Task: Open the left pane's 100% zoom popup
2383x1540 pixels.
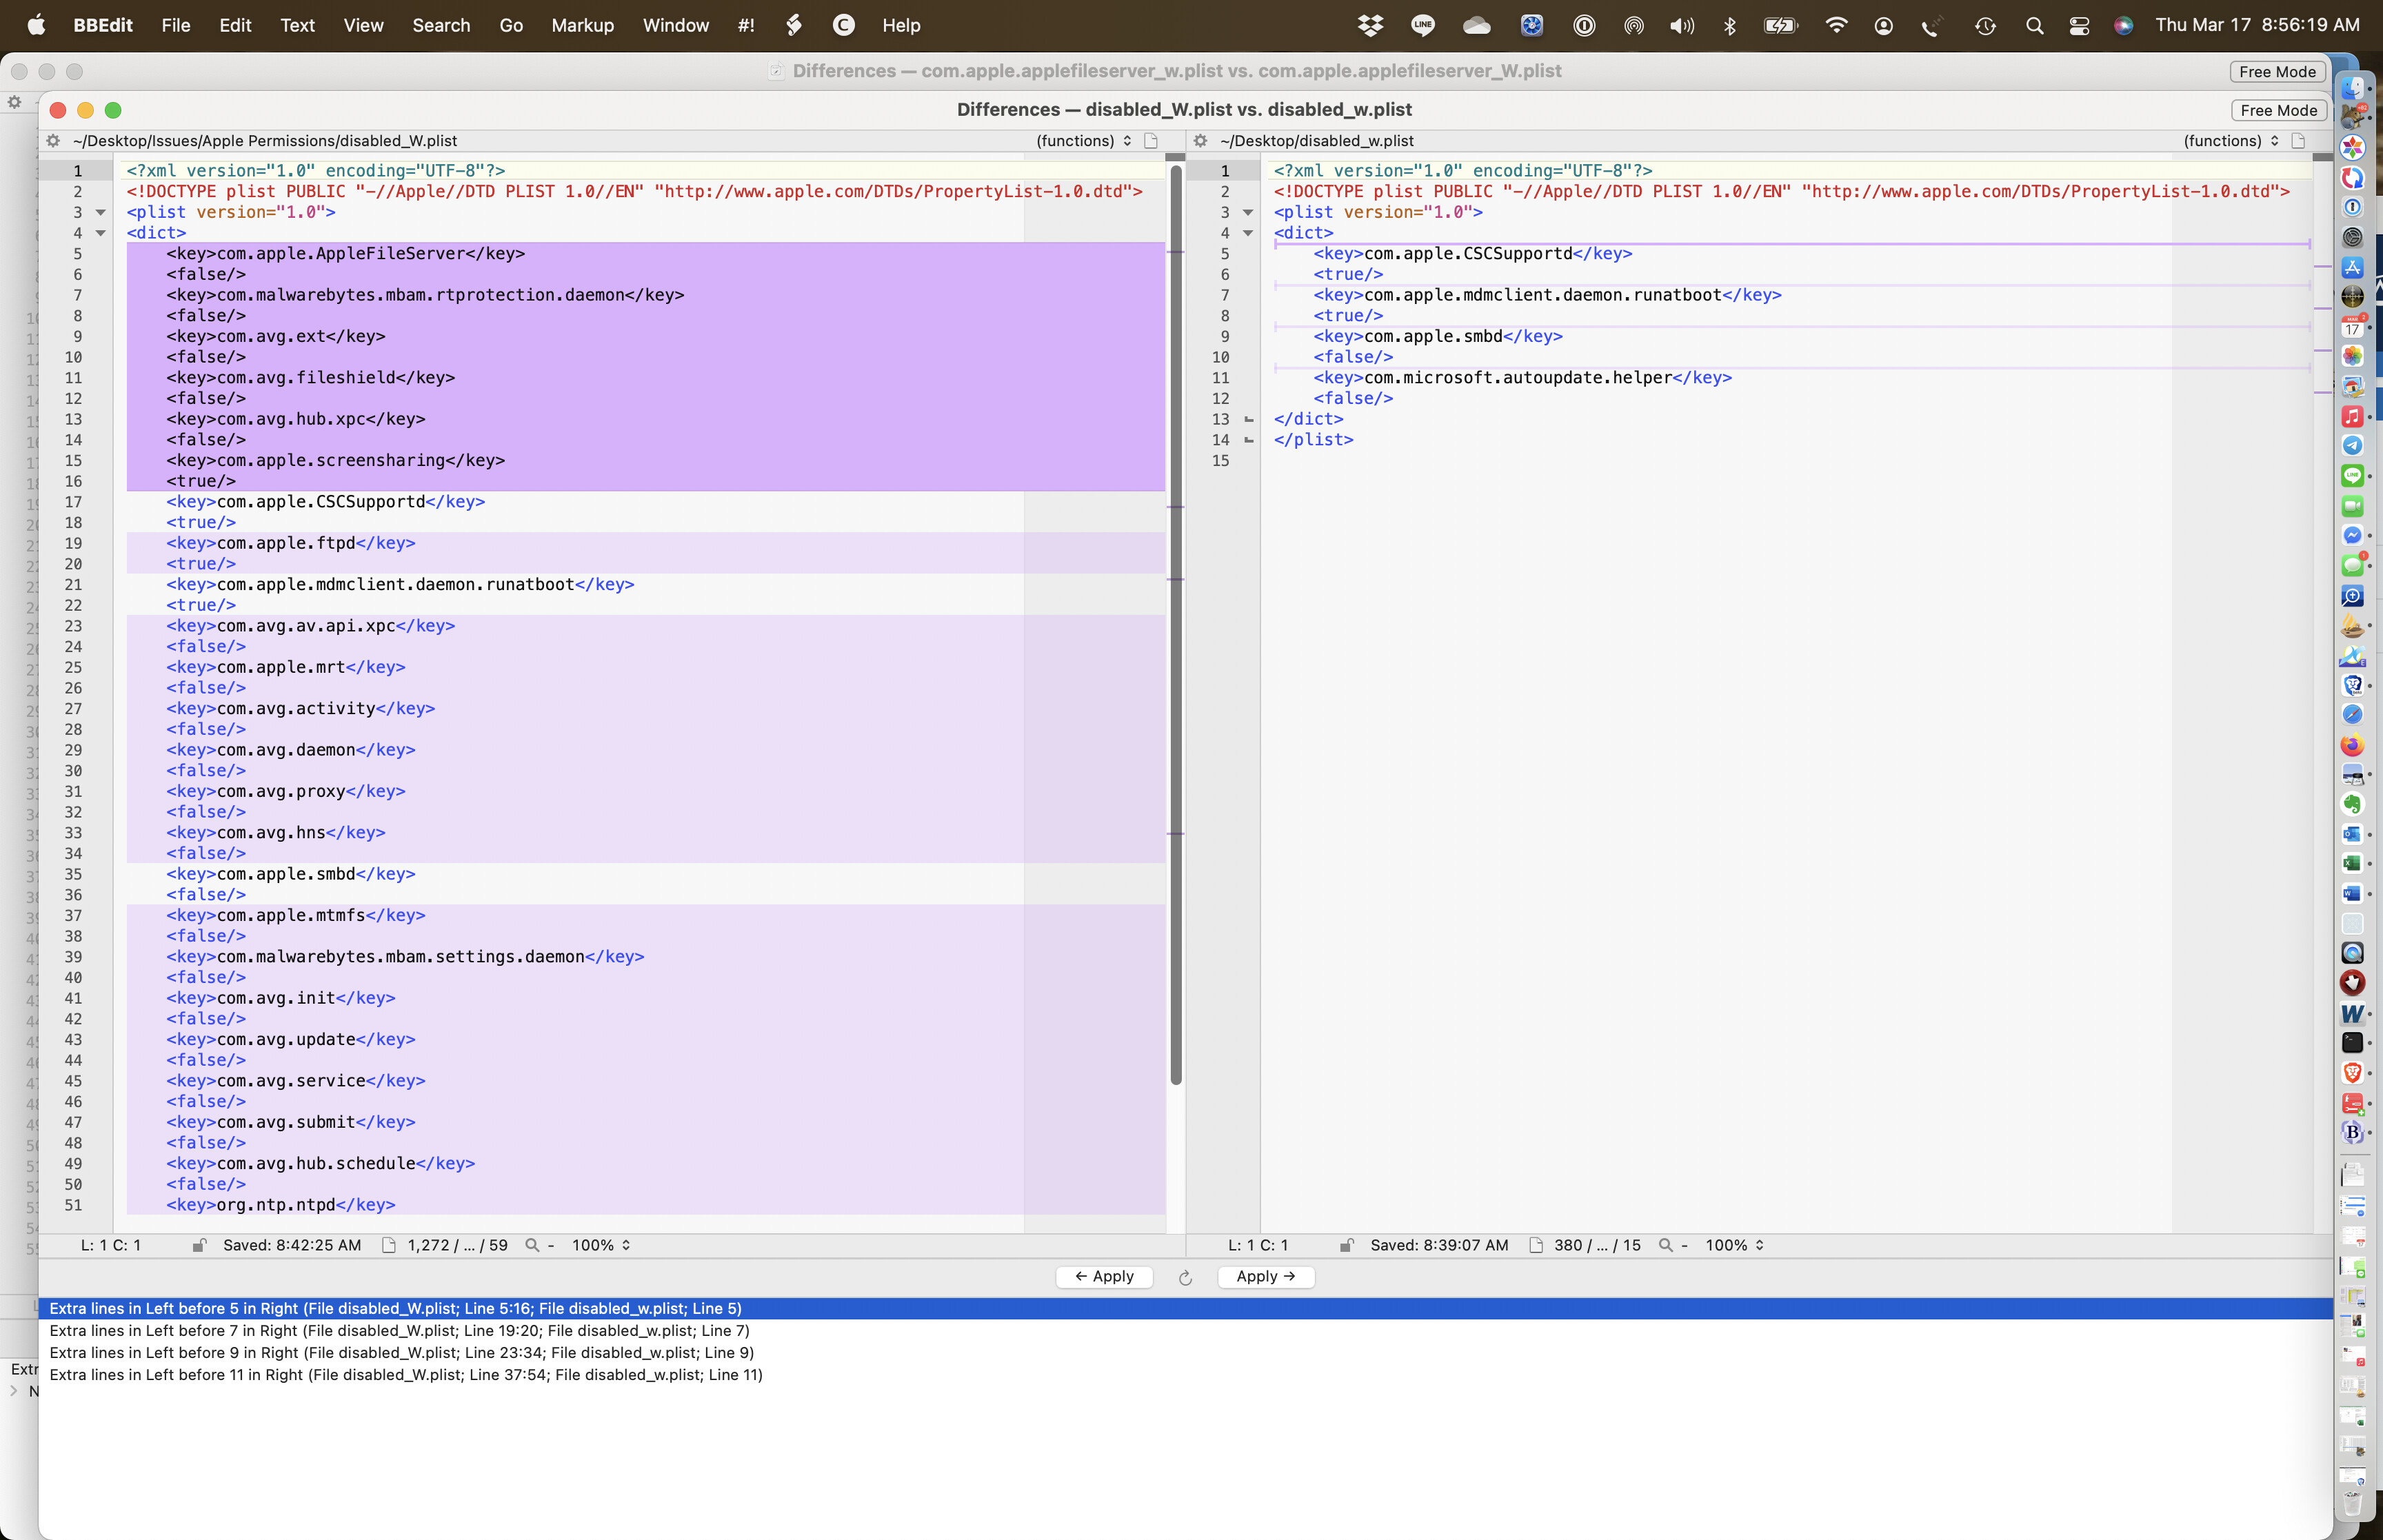Action: coord(601,1245)
